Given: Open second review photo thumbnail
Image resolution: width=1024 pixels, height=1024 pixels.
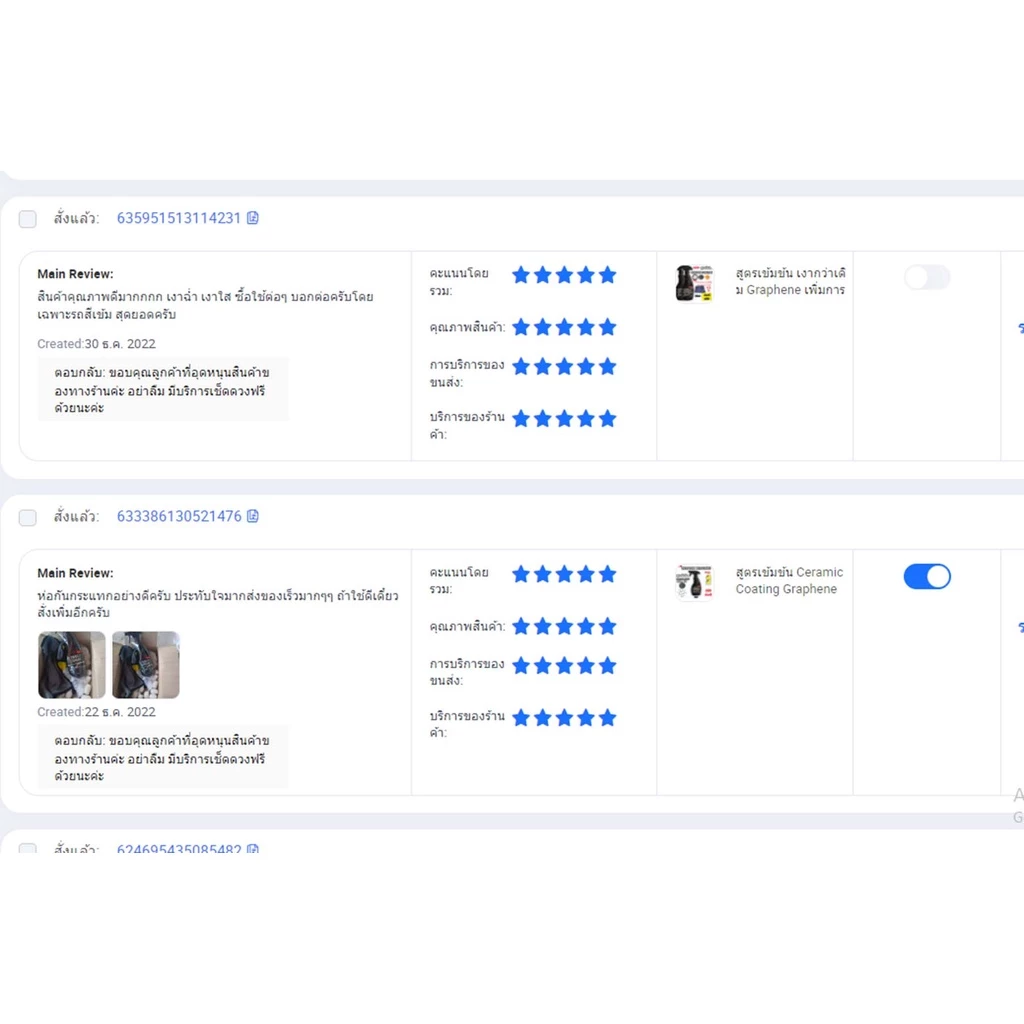Looking at the screenshot, I should [146, 665].
